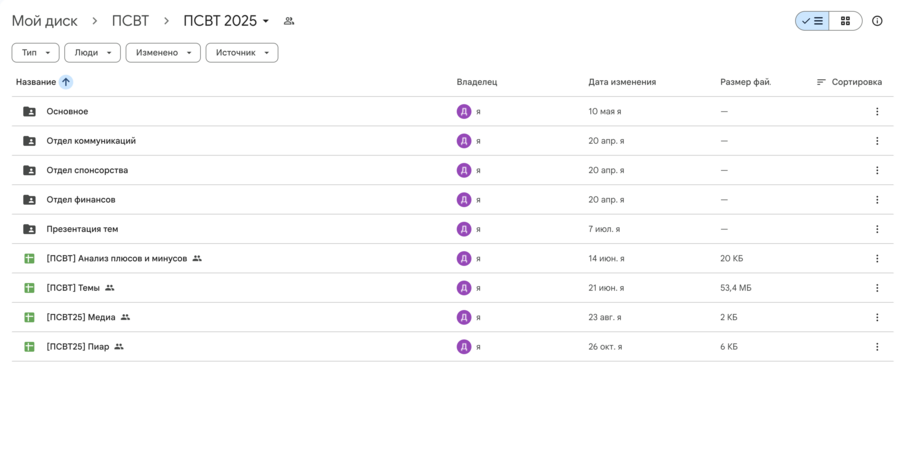Screen dimensions: 900x473
Task: Switch to grid layout view
Action: [x=845, y=21]
